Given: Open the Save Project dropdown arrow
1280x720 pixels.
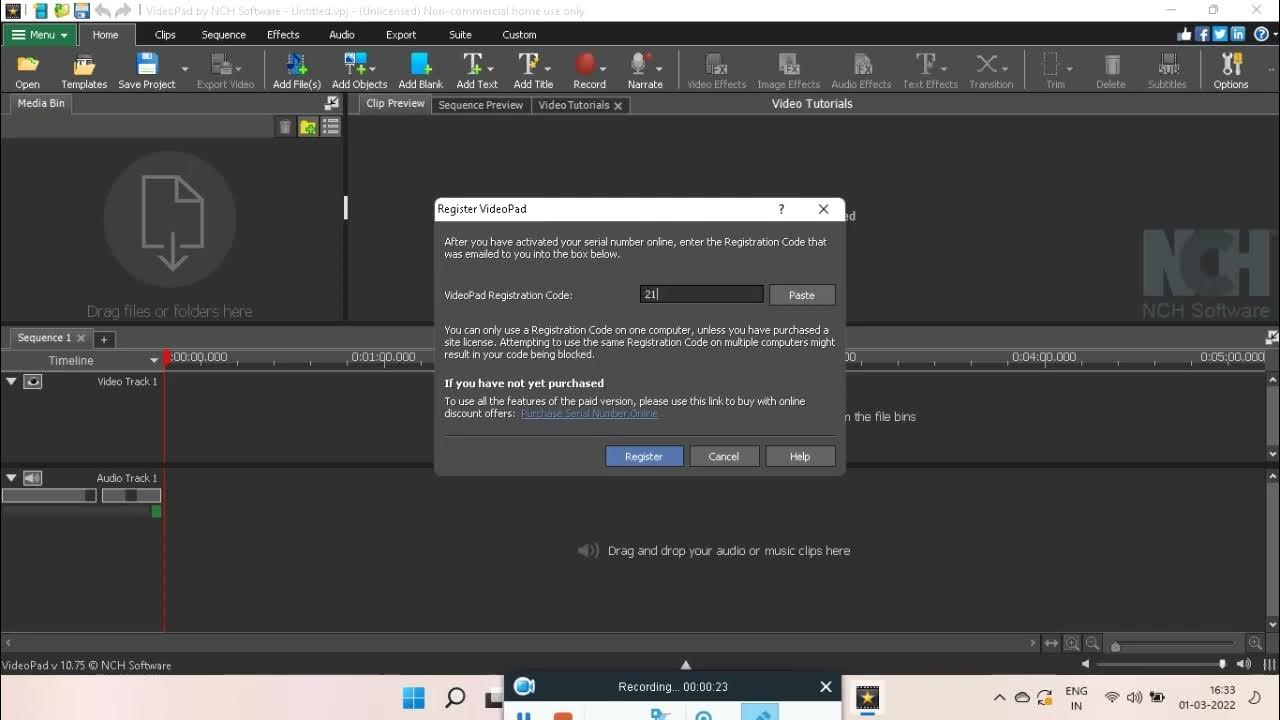Looking at the screenshot, I should click(185, 69).
